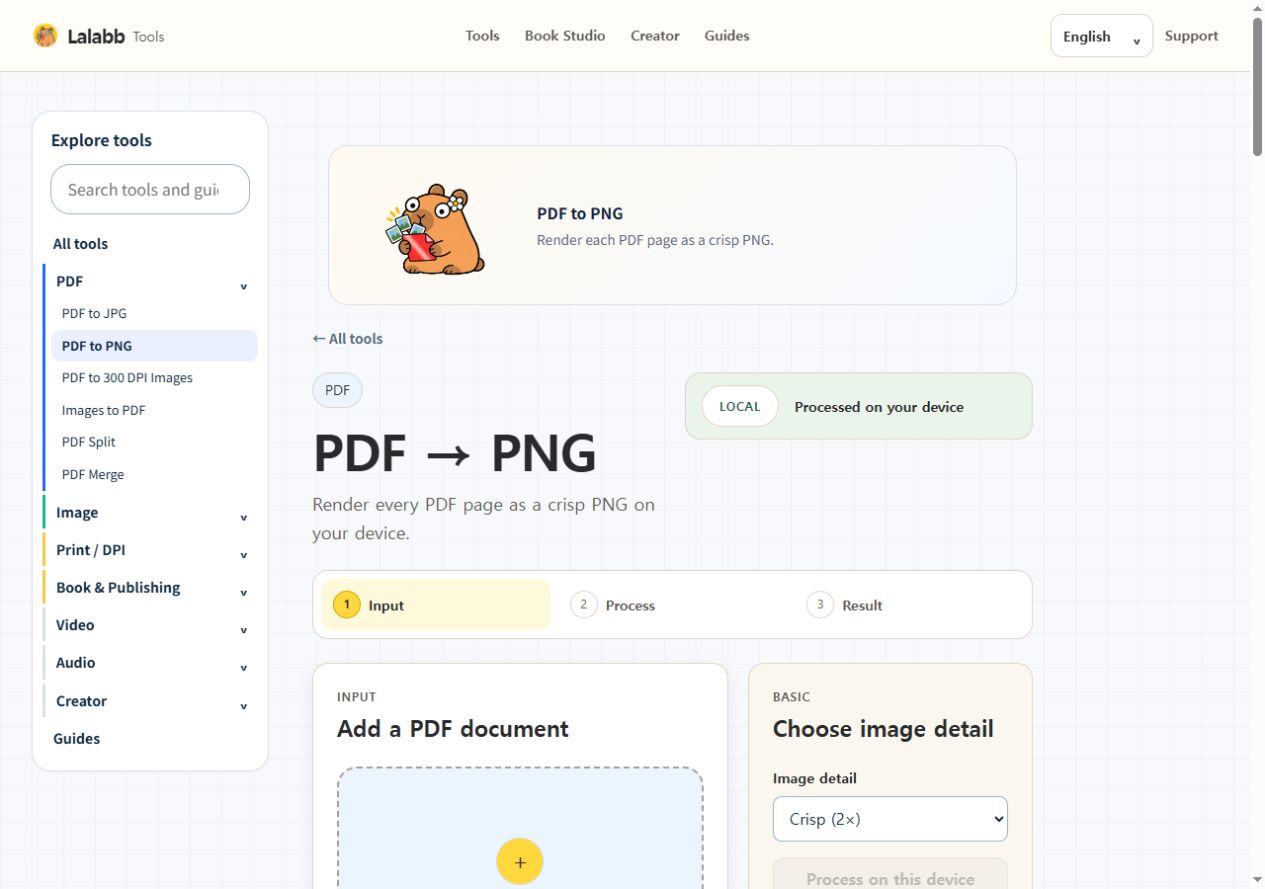Click the LOCAL badge
Image resolution: width=1265 pixels, height=889 pixels.
click(739, 406)
